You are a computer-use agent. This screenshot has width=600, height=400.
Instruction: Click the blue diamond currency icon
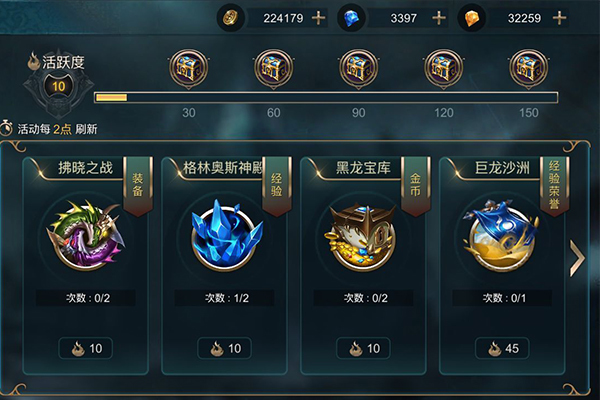click(351, 18)
